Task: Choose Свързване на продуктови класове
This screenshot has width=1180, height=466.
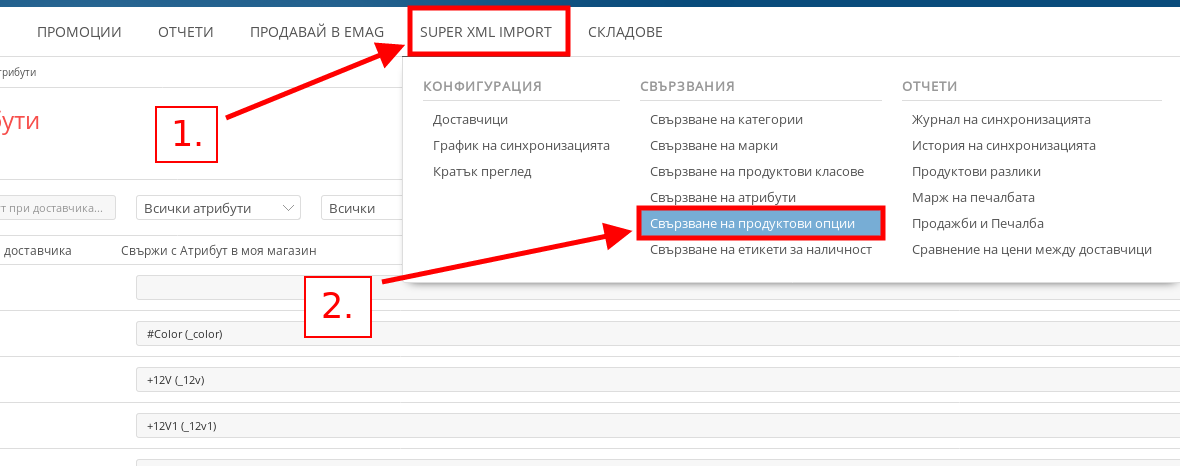Action: (x=756, y=171)
